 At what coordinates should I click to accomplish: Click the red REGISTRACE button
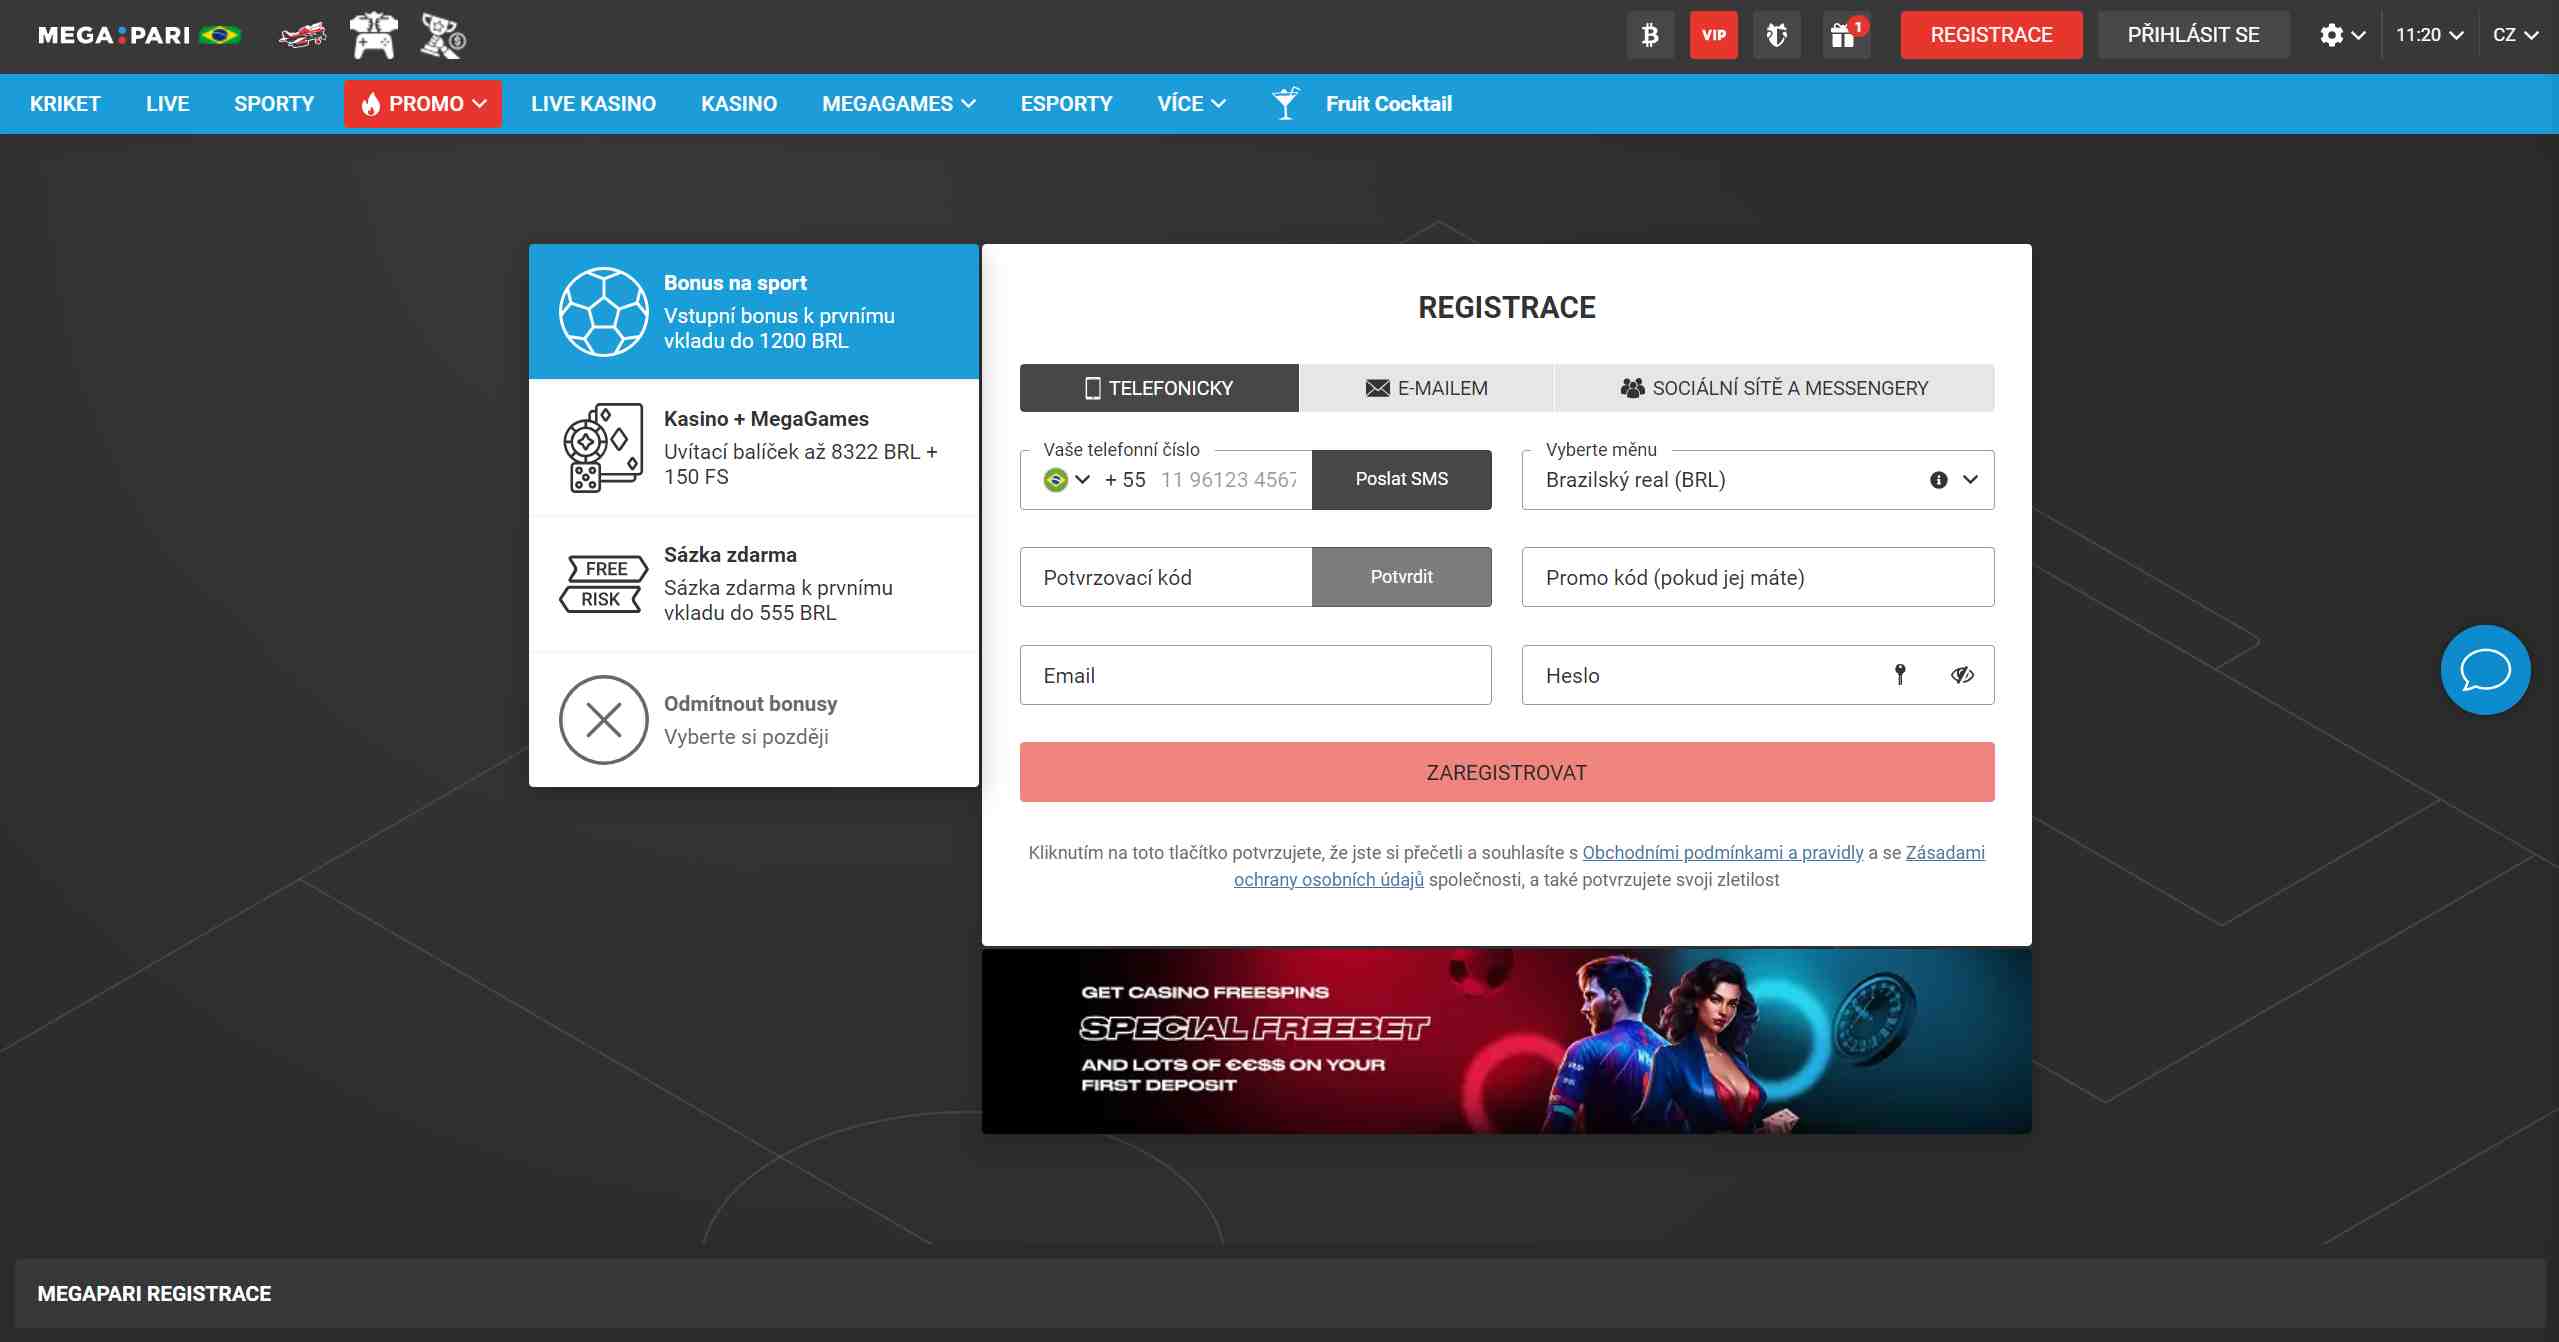[1991, 35]
